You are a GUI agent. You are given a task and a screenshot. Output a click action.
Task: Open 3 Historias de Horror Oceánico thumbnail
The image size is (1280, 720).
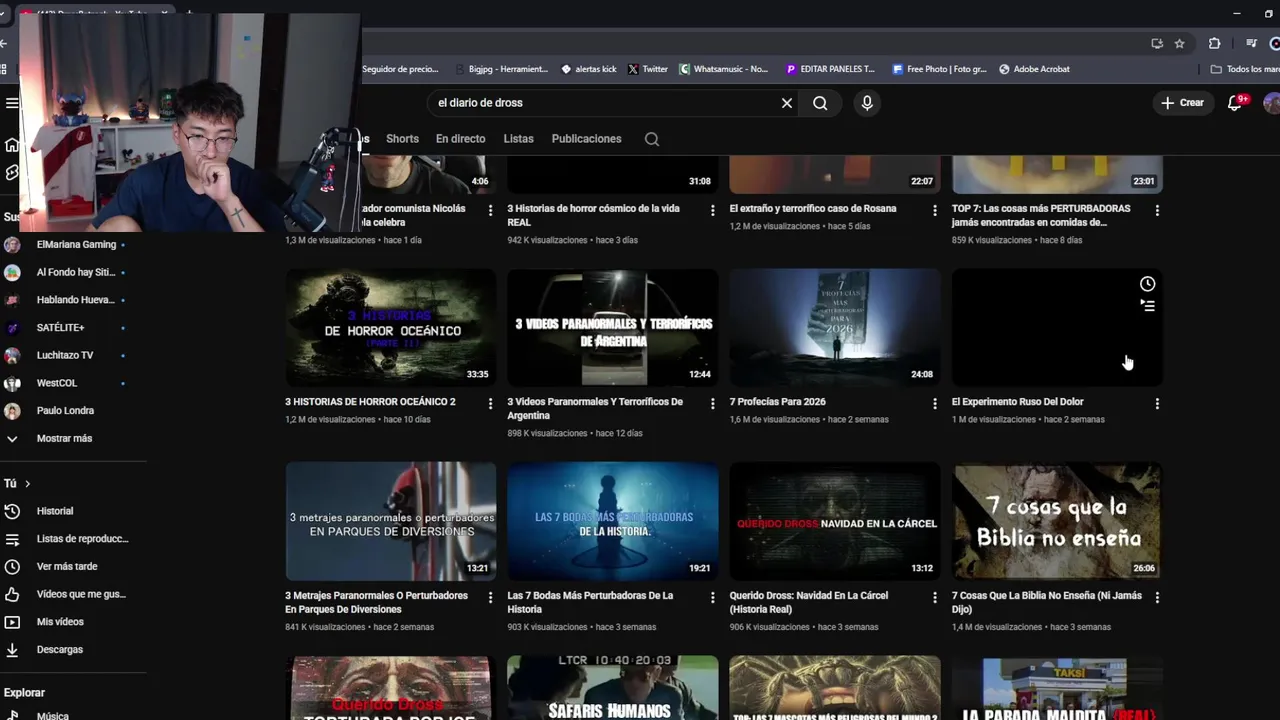pos(391,327)
